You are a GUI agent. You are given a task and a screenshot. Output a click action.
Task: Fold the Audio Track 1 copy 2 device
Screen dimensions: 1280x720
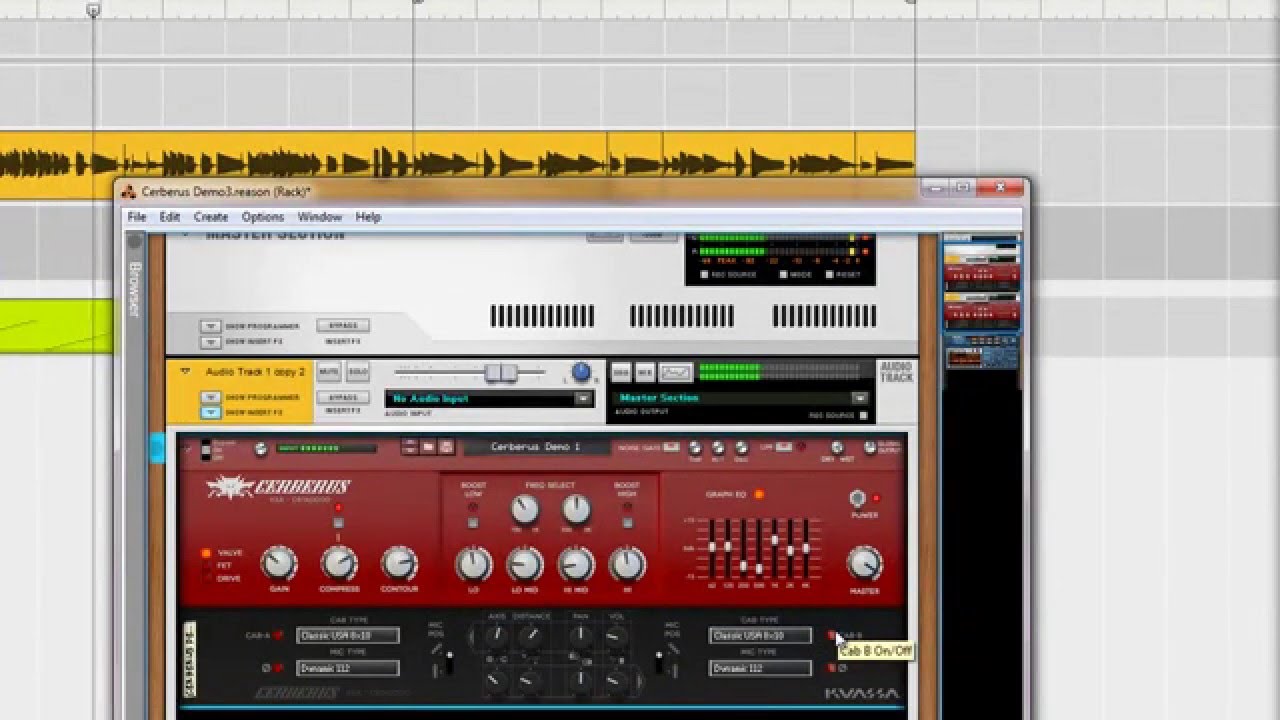(185, 371)
